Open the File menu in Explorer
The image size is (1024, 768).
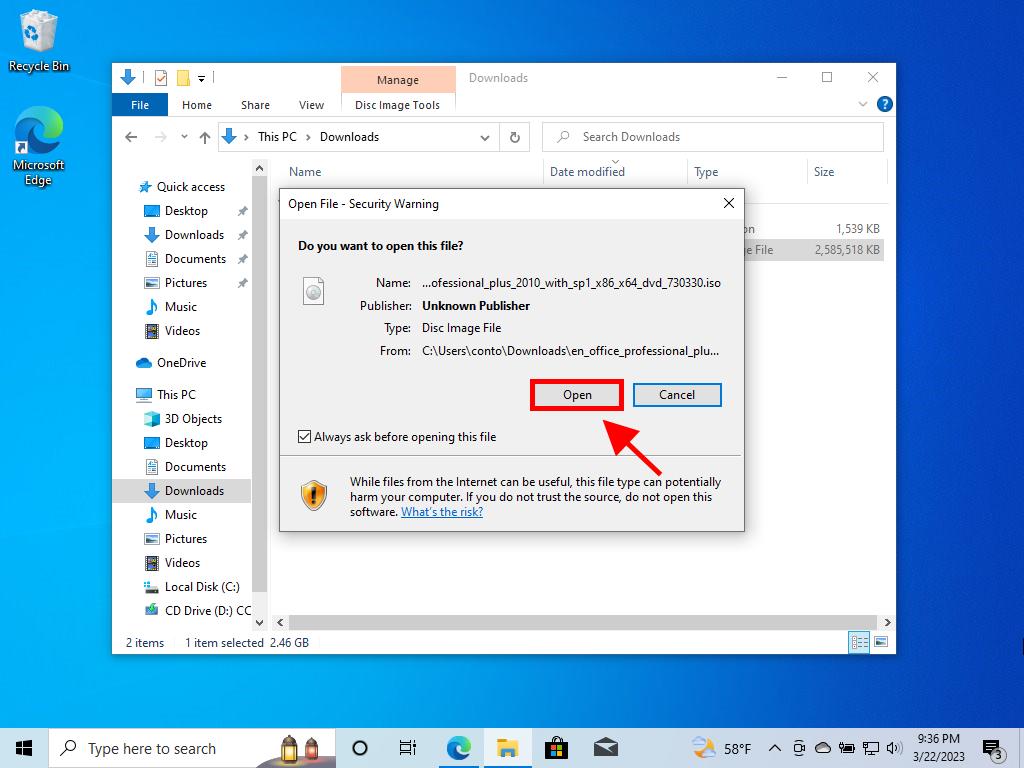click(x=140, y=105)
